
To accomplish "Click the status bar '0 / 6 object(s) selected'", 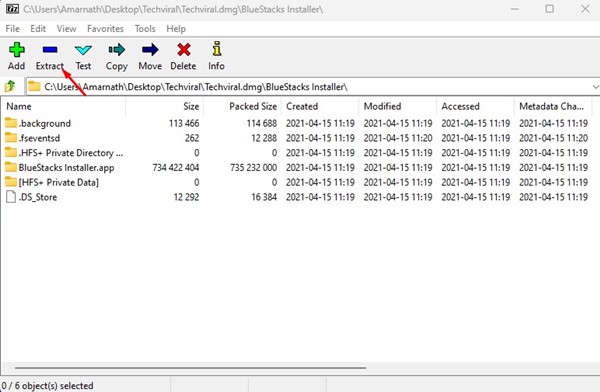I will point(47,385).
